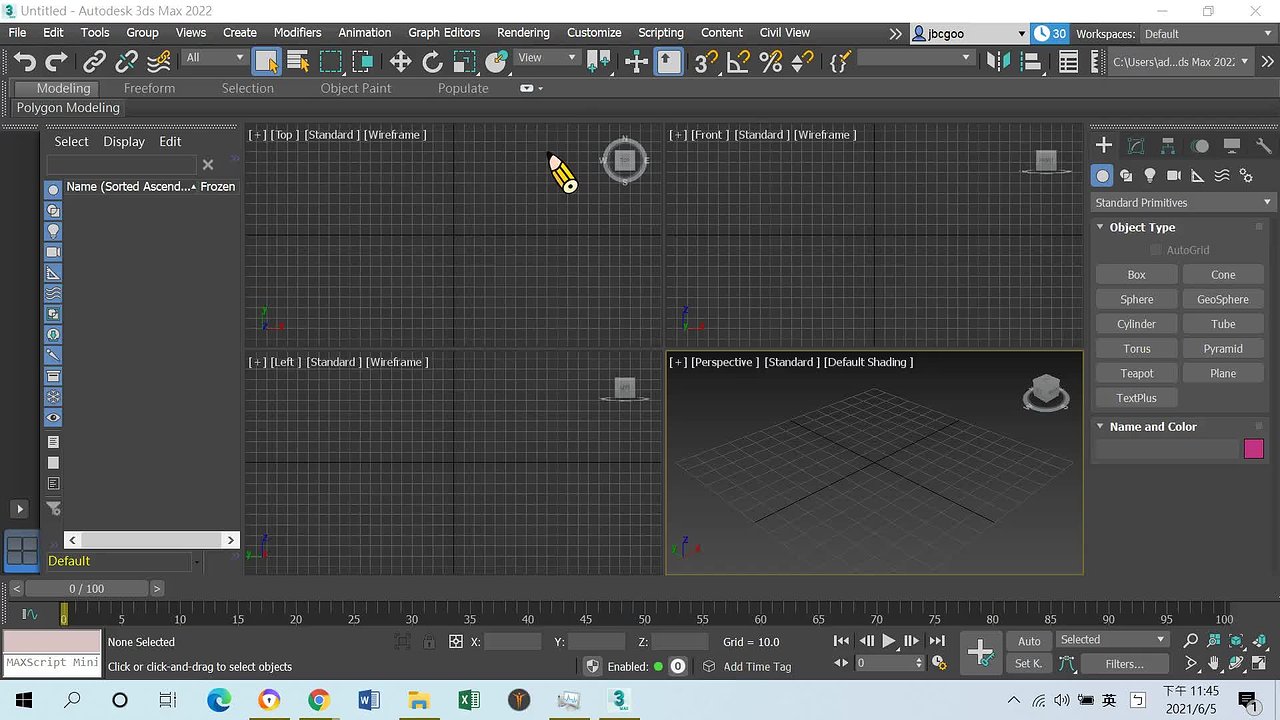Open the Graph Editors menu
This screenshot has width=1280, height=720.
(x=444, y=33)
